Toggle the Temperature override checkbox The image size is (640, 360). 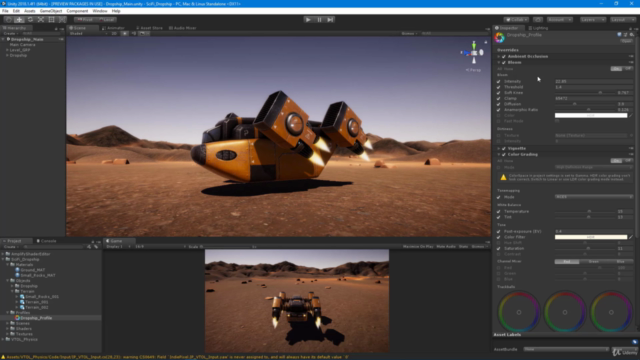[498, 212]
